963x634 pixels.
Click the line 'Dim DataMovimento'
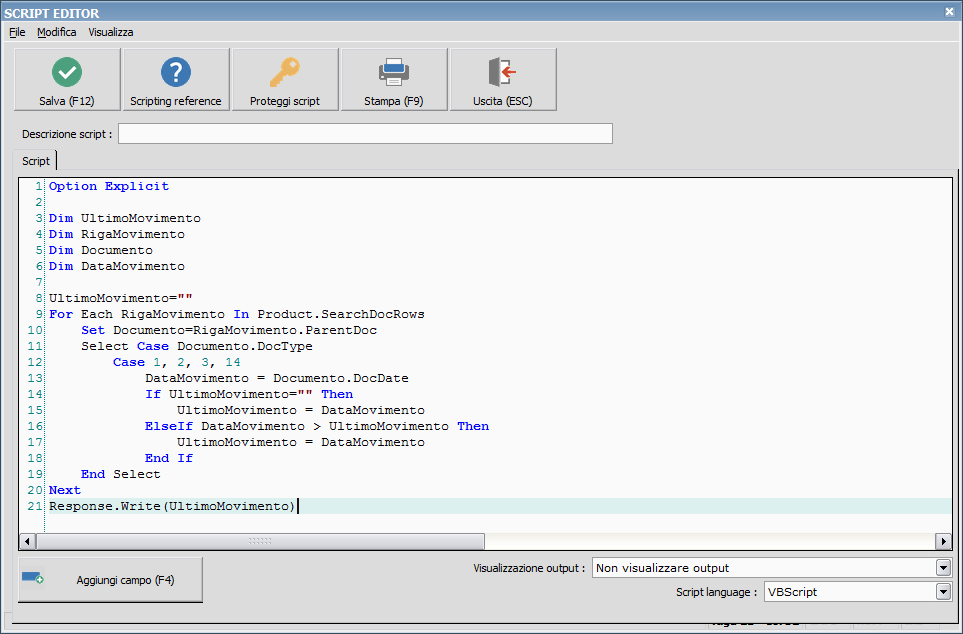[117, 266]
